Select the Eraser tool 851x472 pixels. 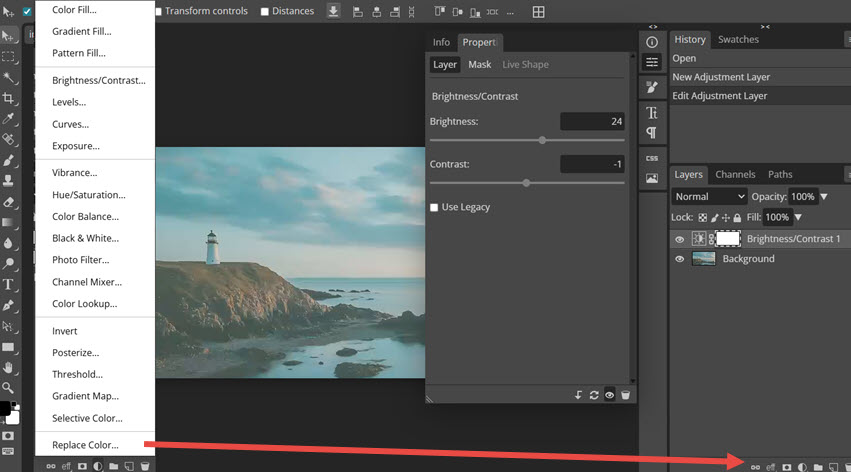point(8,202)
